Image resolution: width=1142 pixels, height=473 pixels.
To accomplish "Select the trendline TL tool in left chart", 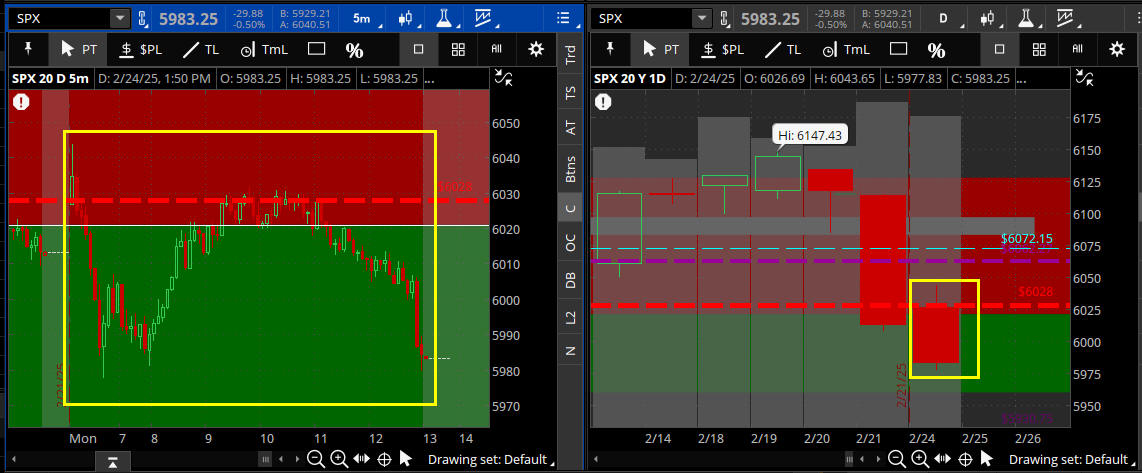I will [200, 49].
